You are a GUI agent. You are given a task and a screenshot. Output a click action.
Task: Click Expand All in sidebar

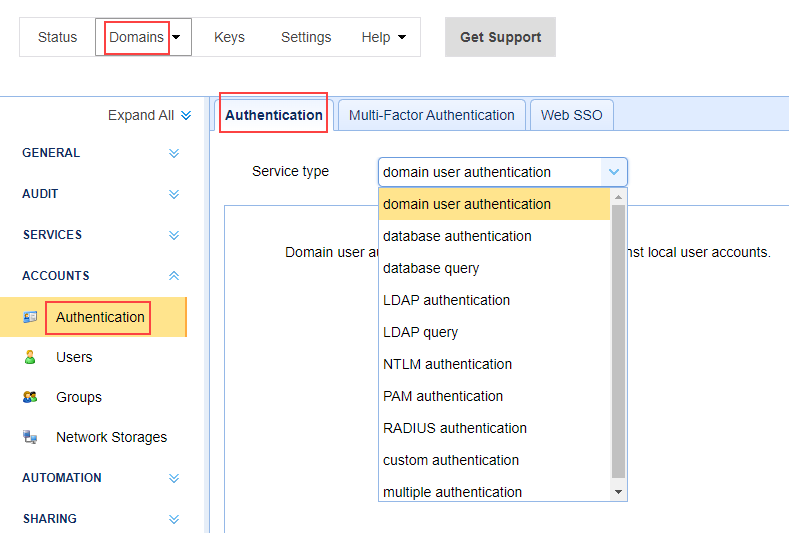(x=149, y=115)
